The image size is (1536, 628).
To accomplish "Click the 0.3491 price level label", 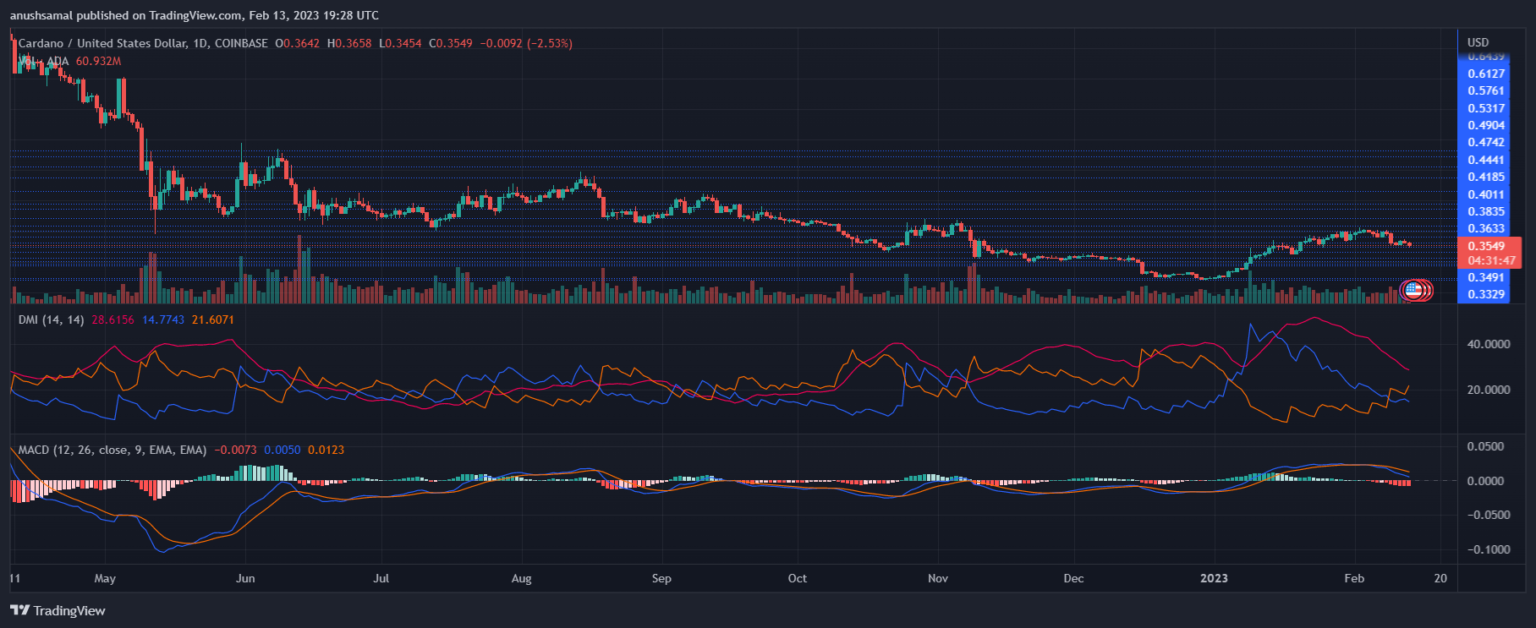I will pos(1486,277).
